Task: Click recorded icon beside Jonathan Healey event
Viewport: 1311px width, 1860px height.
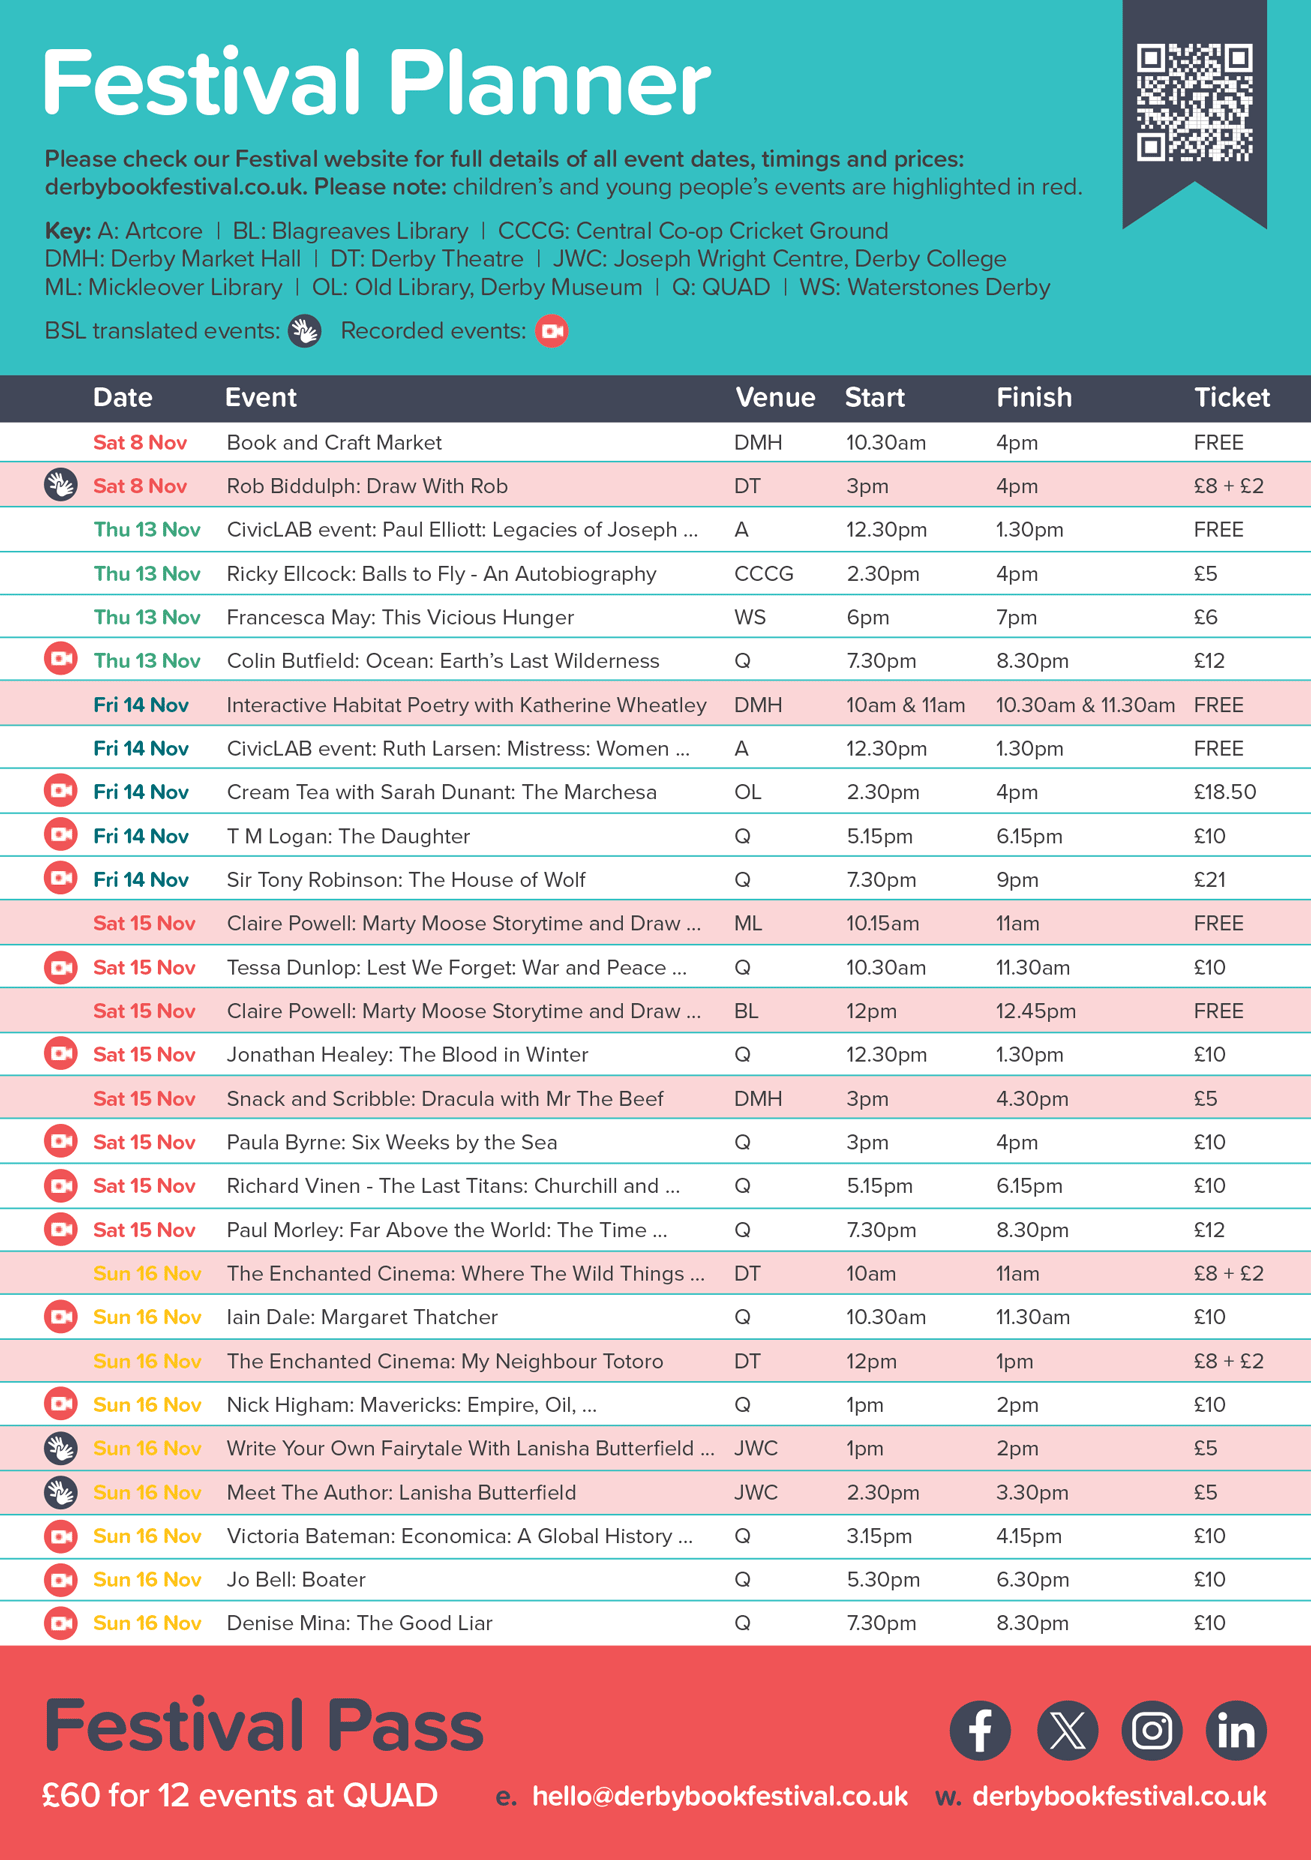Action: point(61,1054)
